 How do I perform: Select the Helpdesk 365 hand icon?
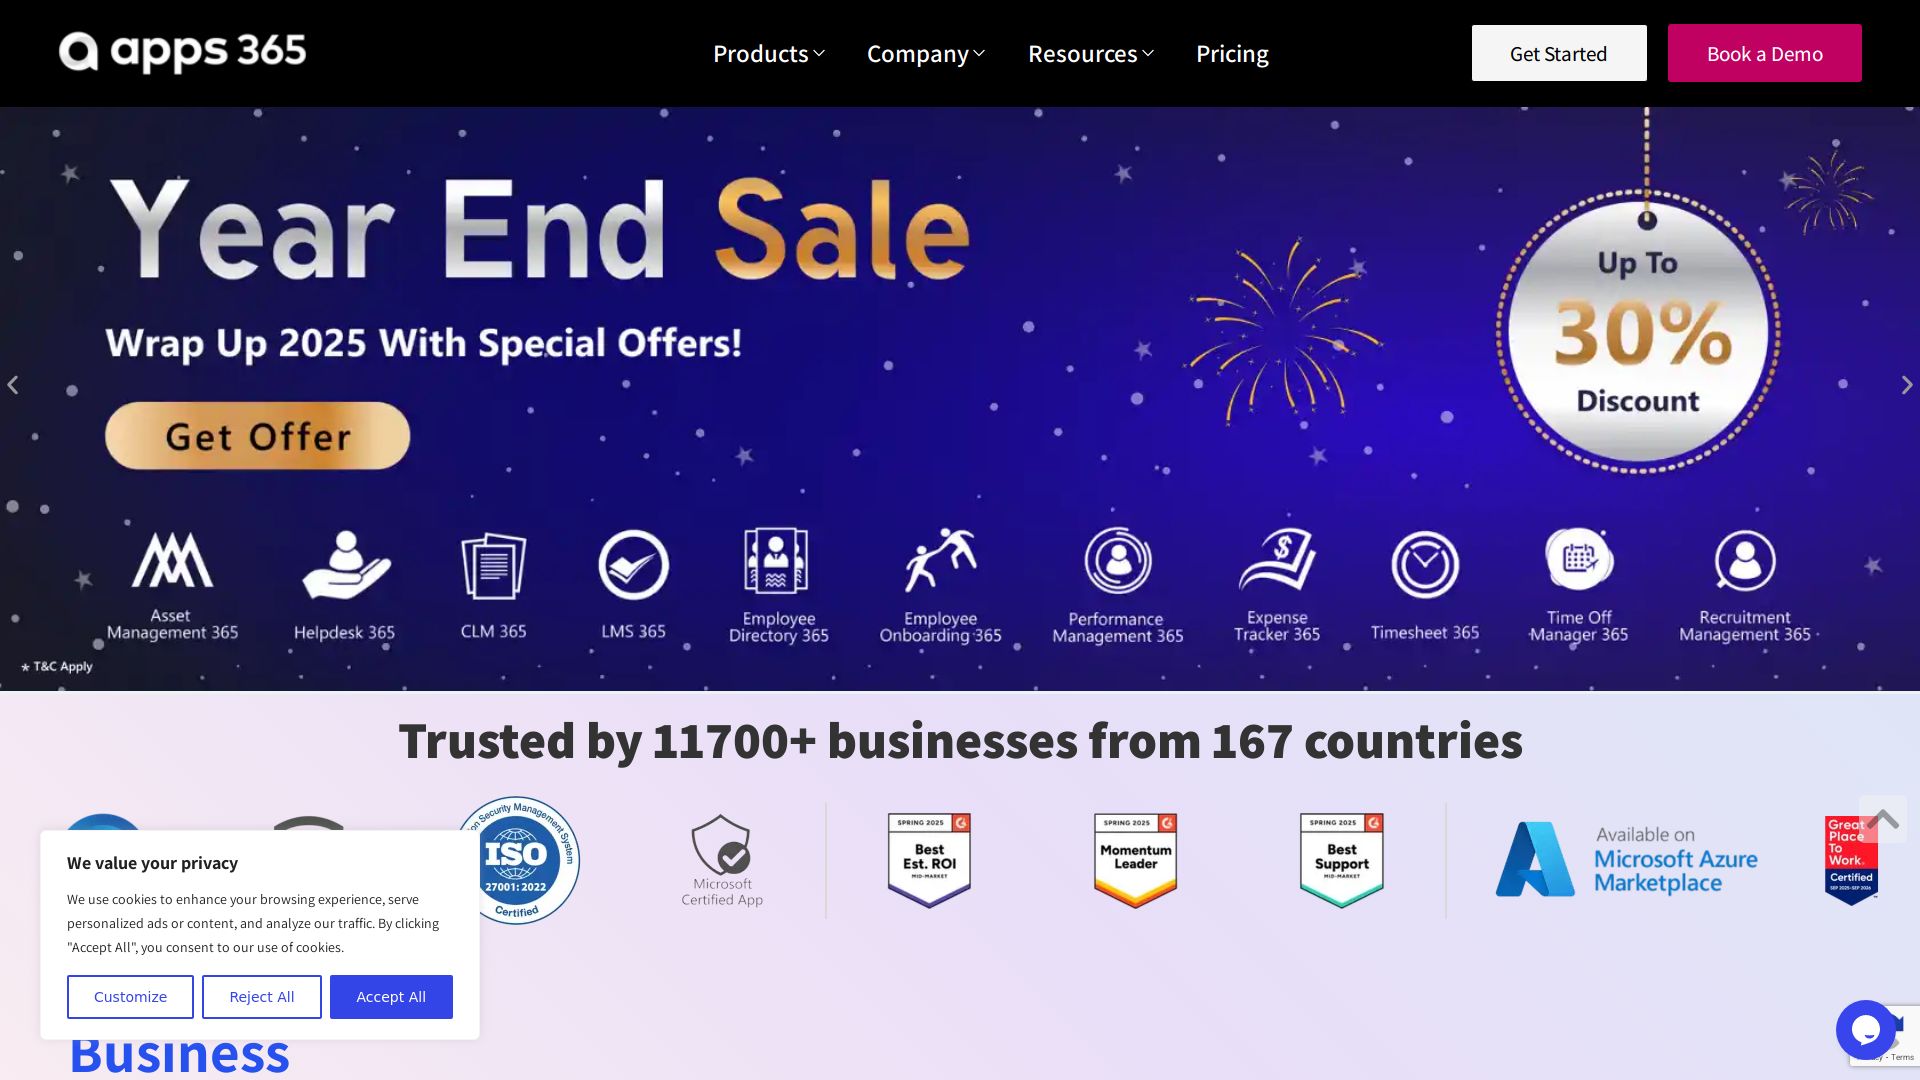pyautogui.click(x=346, y=565)
